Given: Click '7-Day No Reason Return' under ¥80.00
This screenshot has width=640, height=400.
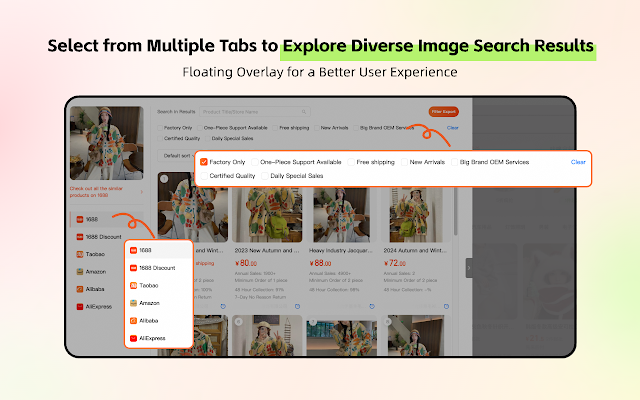Looking at the screenshot, I should [260, 297].
